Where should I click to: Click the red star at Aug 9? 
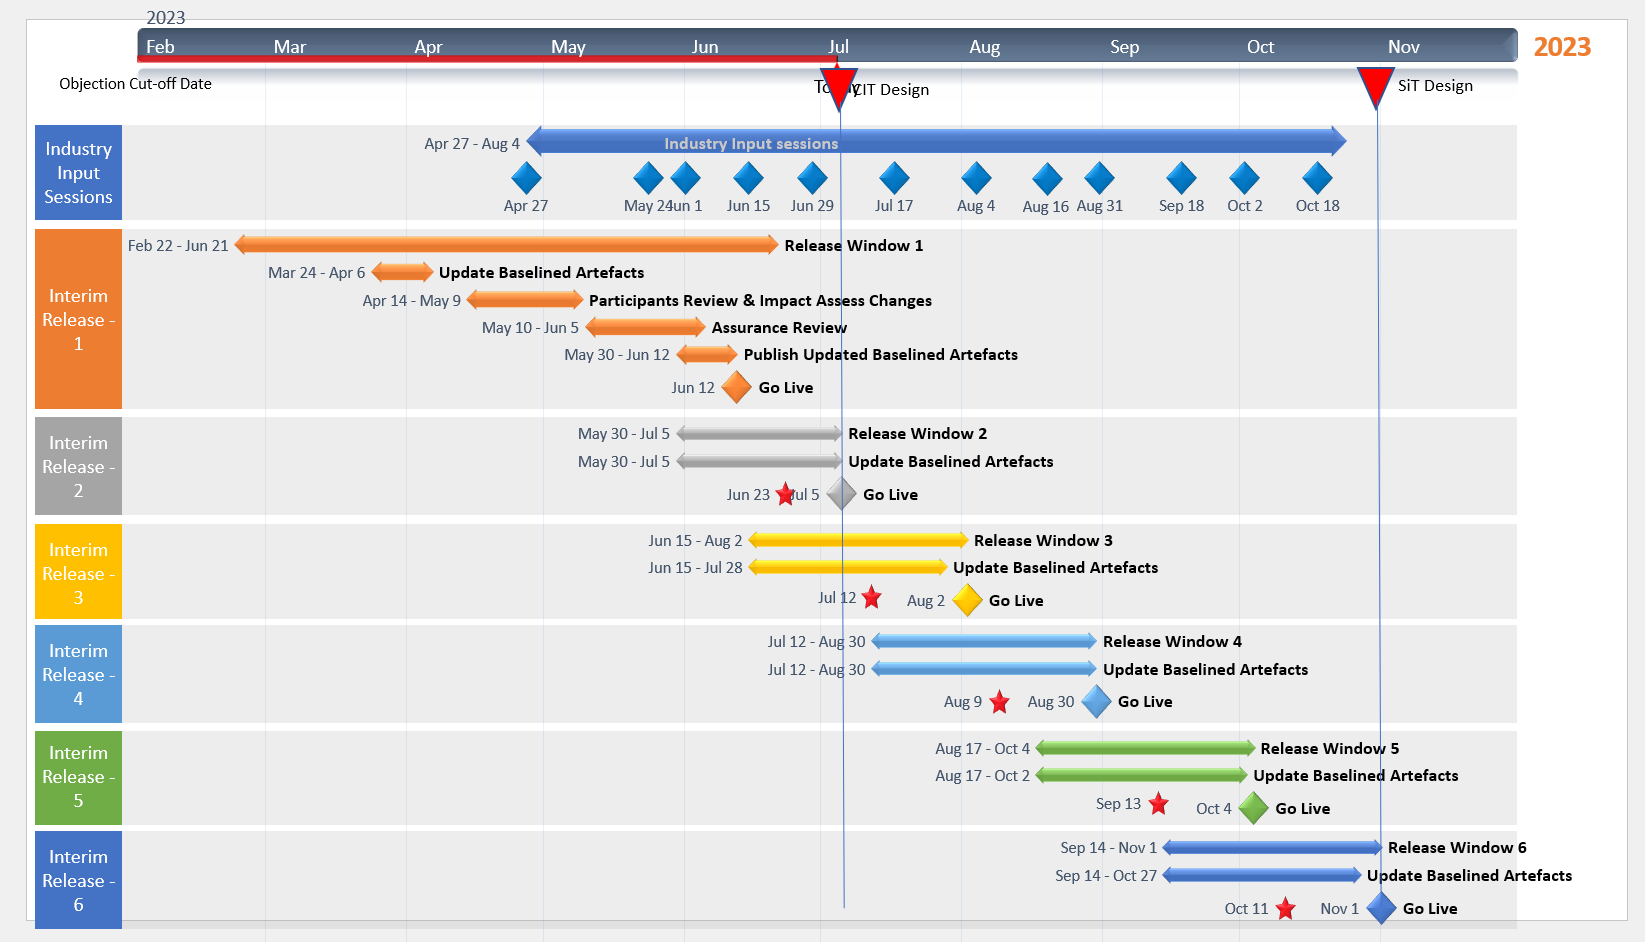(999, 703)
